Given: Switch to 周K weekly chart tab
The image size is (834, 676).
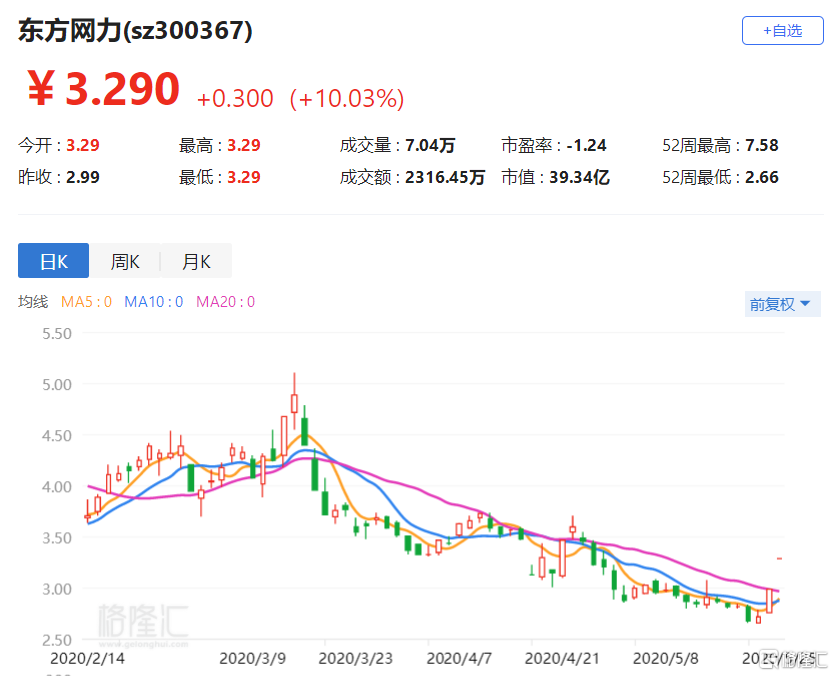Looking at the screenshot, I should (x=125, y=261).
